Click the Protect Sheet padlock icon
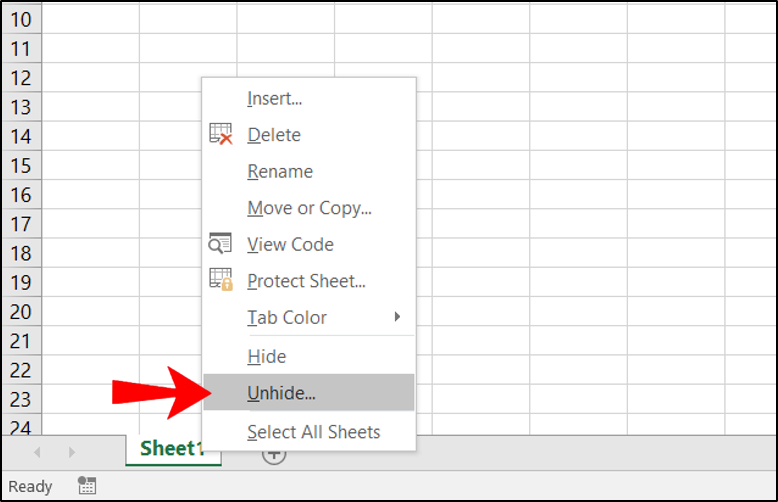The image size is (778, 502). [x=220, y=281]
